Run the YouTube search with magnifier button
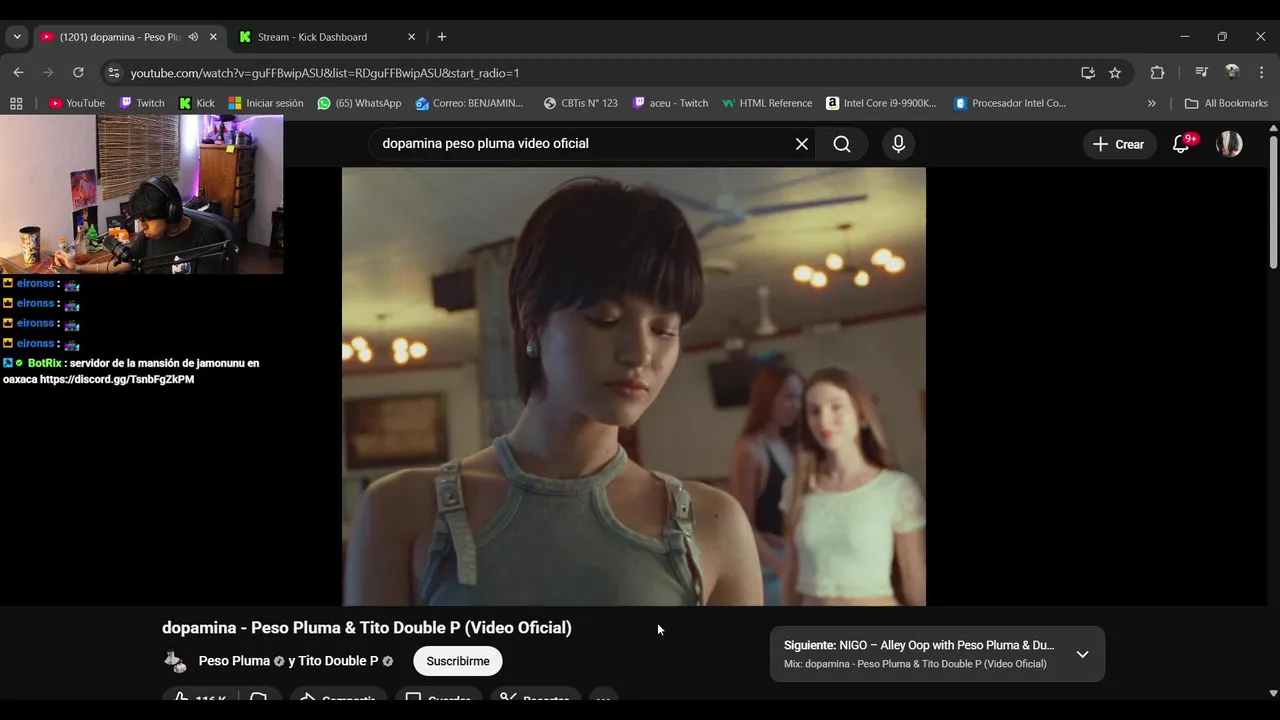1280x720 pixels. coord(842,144)
